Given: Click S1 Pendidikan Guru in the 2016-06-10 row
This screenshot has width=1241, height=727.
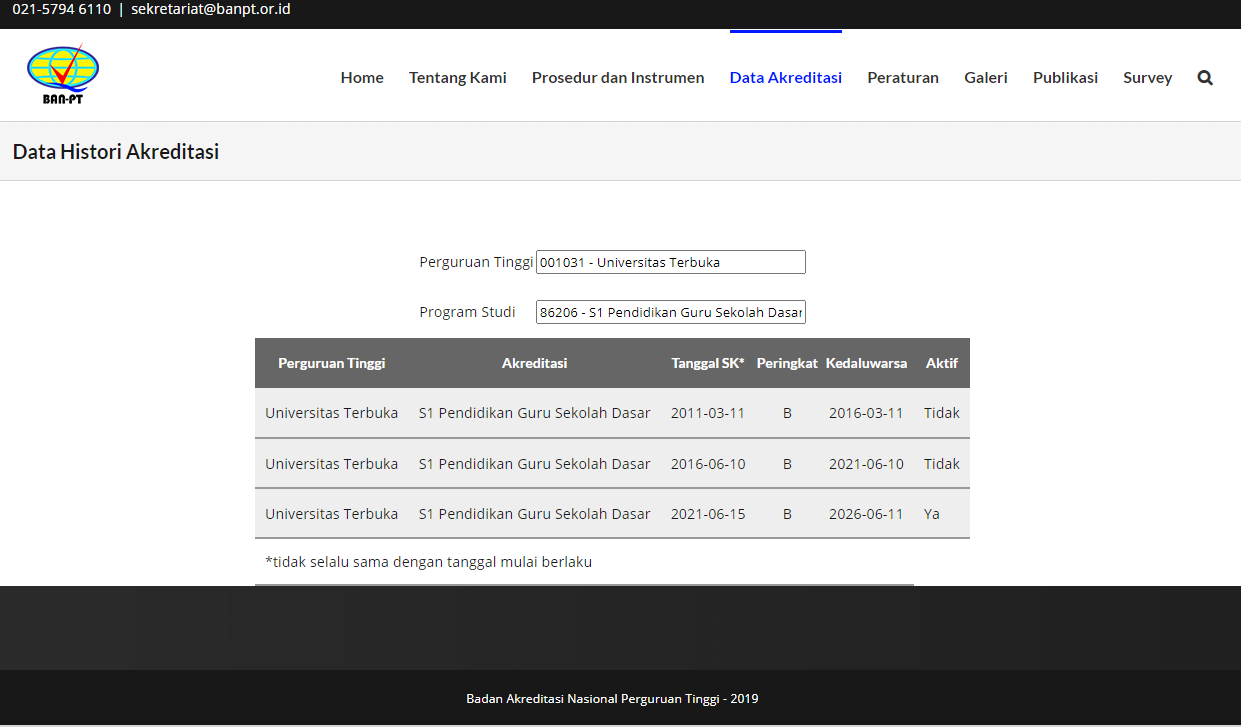Looking at the screenshot, I should [x=534, y=463].
